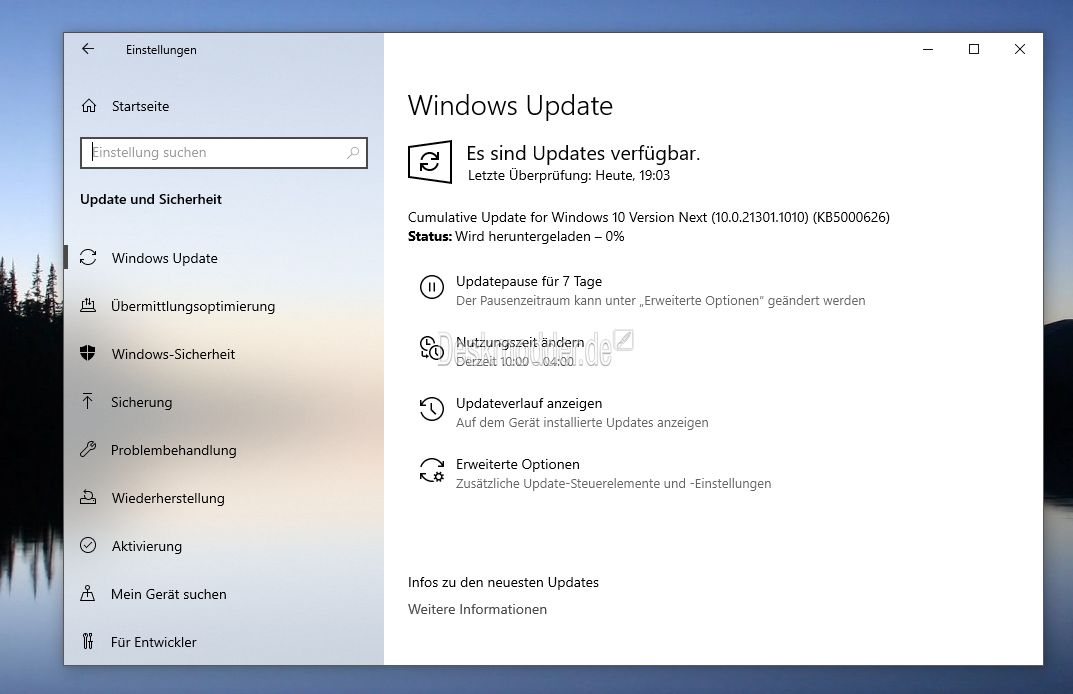Image resolution: width=1073 pixels, height=694 pixels.
Task: Click the Status Wird heruntergeladen text
Action: (516, 236)
